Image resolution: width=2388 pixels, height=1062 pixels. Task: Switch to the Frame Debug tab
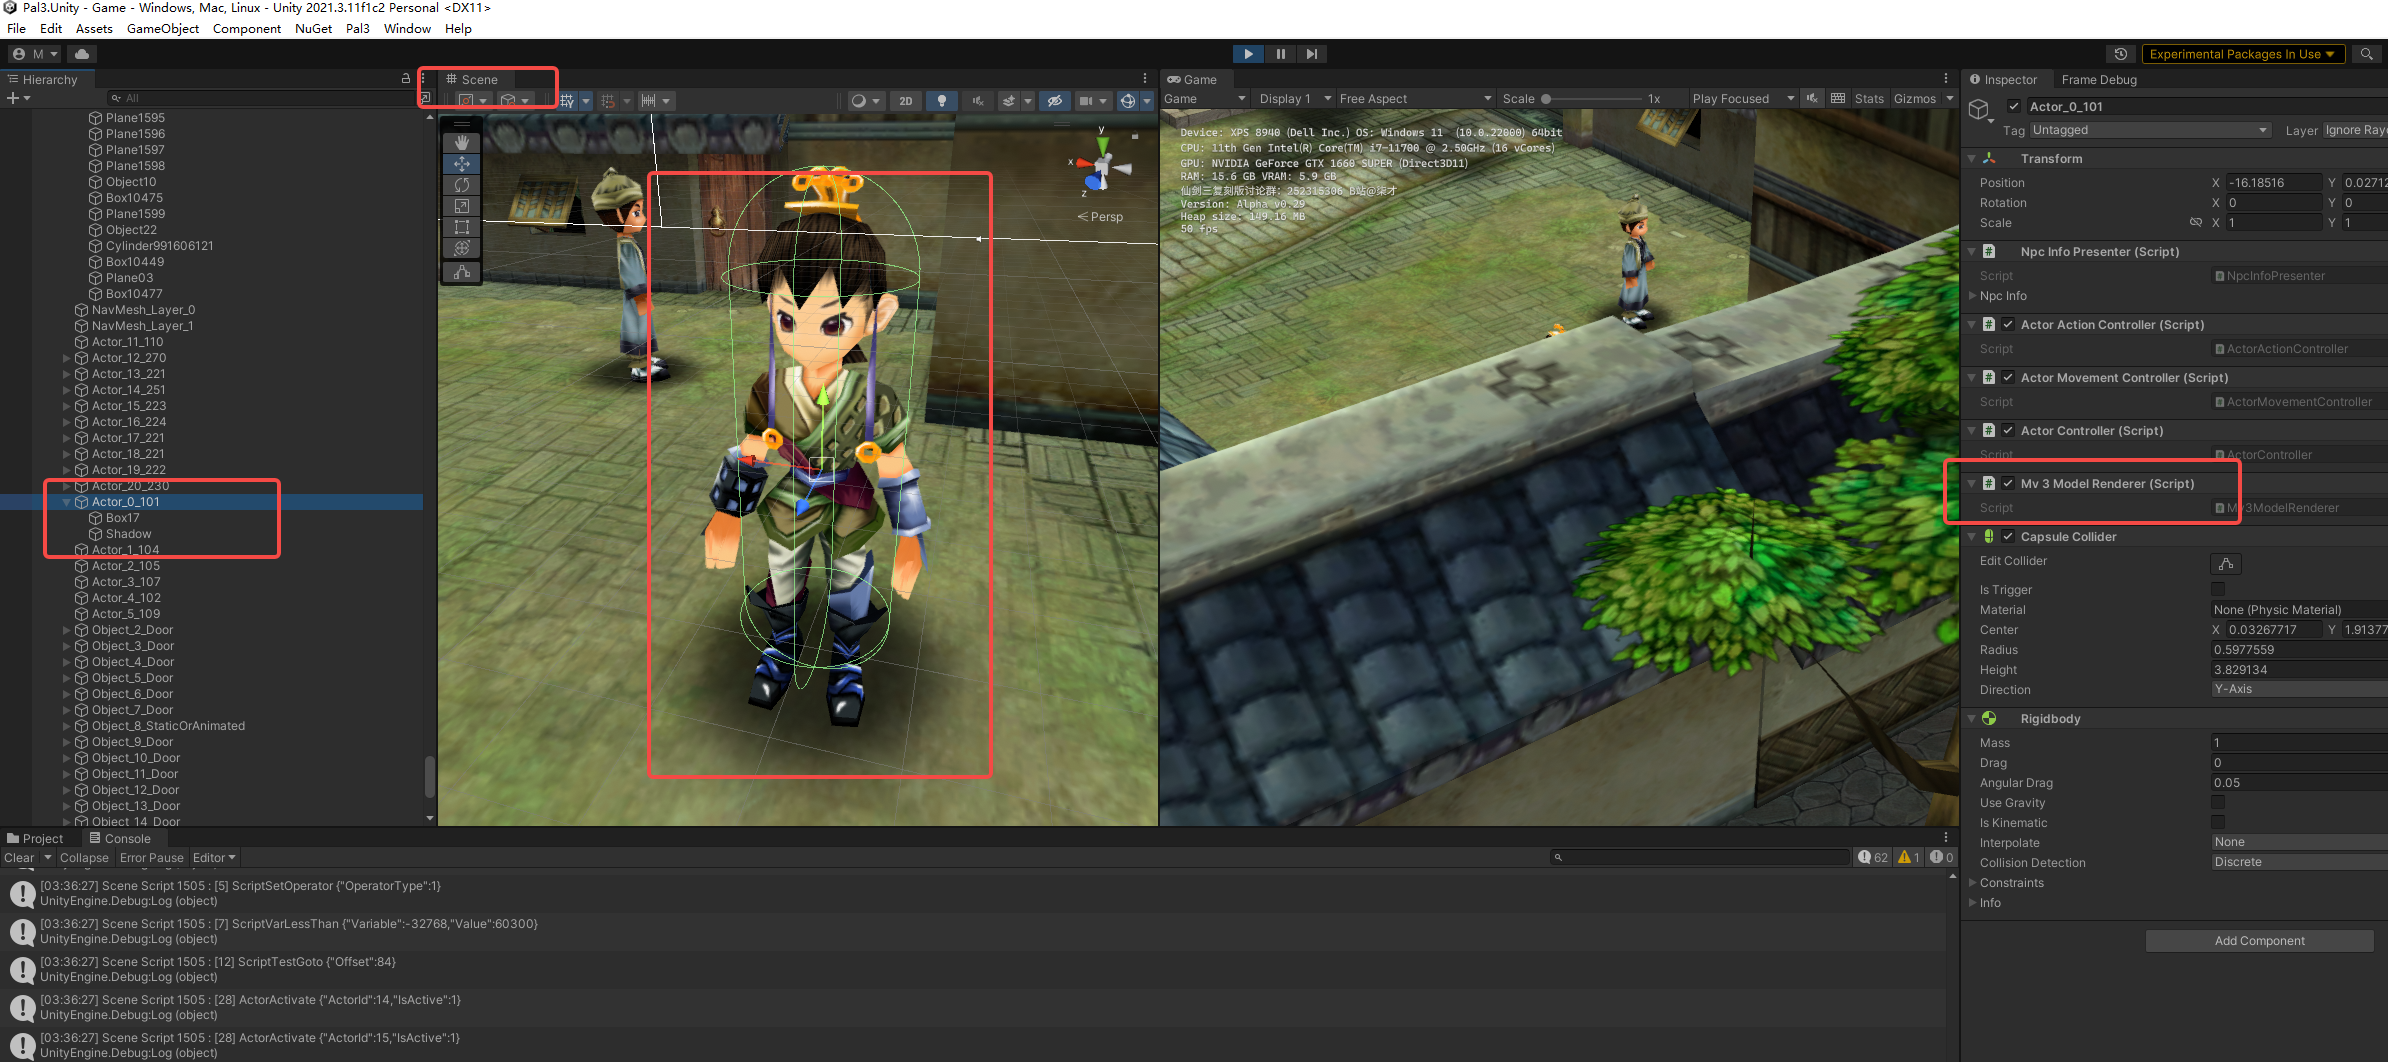click(2099, 79)
